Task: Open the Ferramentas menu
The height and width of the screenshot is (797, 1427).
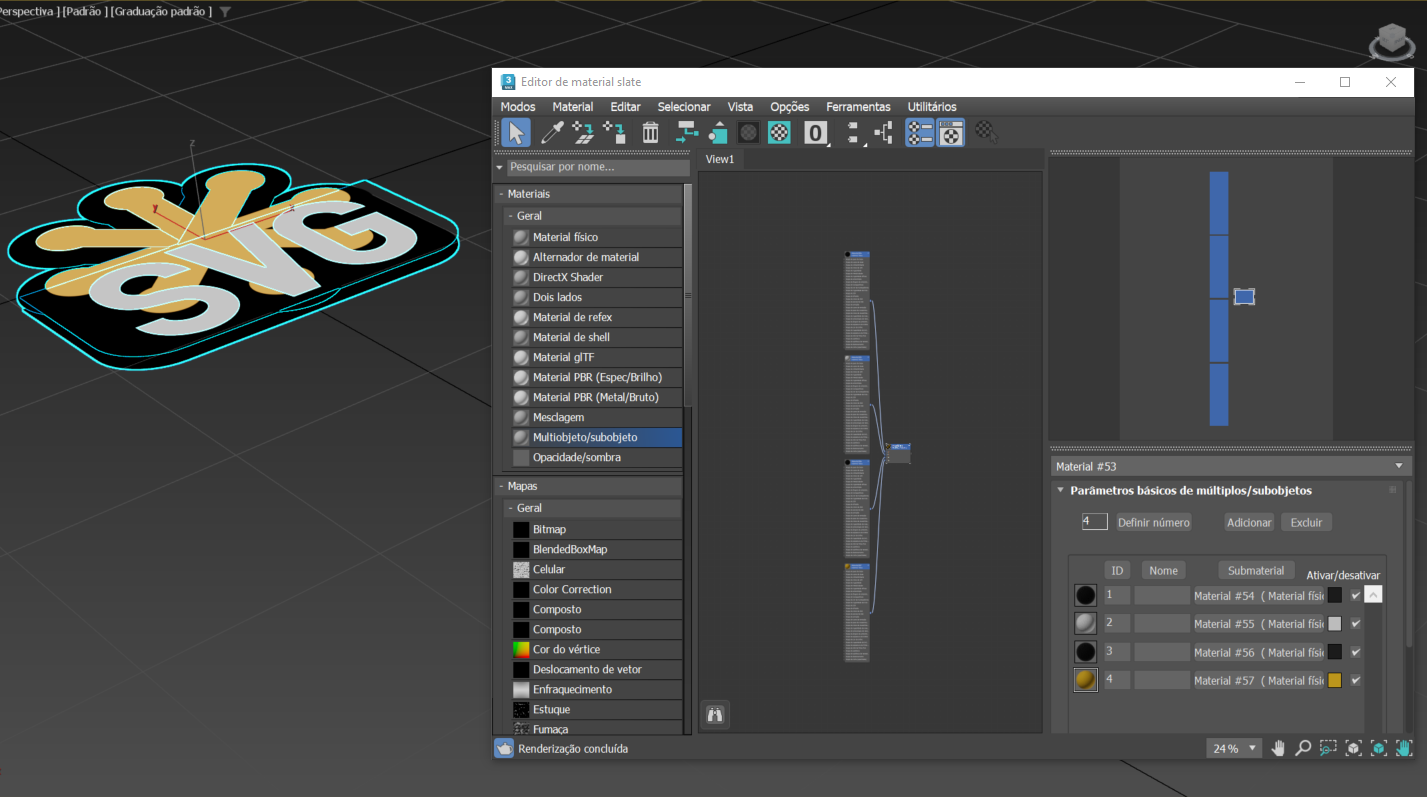Action: (x=858, y=107)
